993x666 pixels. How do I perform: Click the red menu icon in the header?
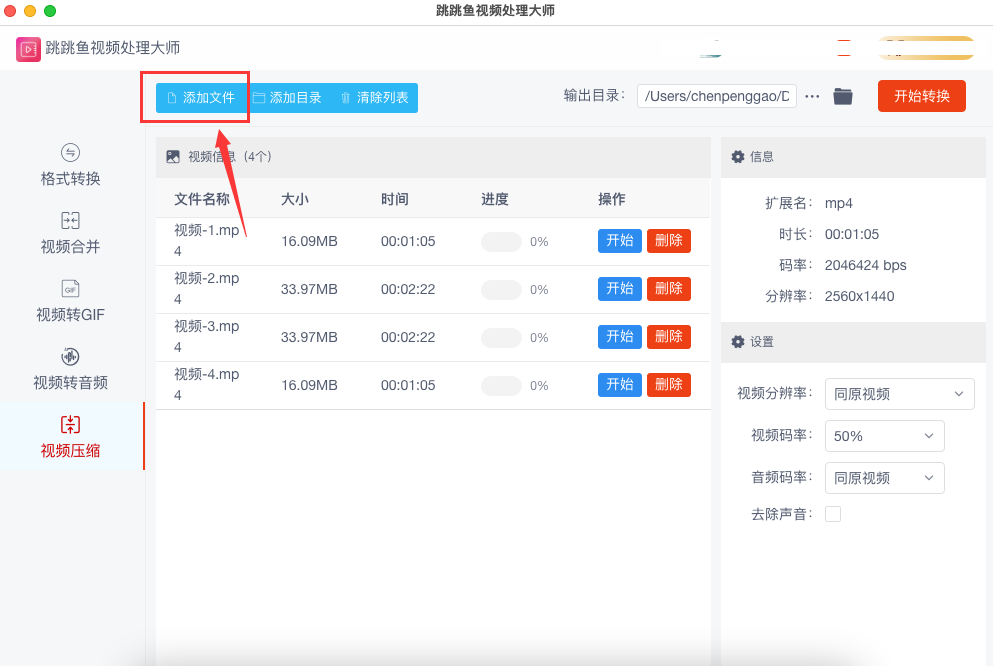844,48
